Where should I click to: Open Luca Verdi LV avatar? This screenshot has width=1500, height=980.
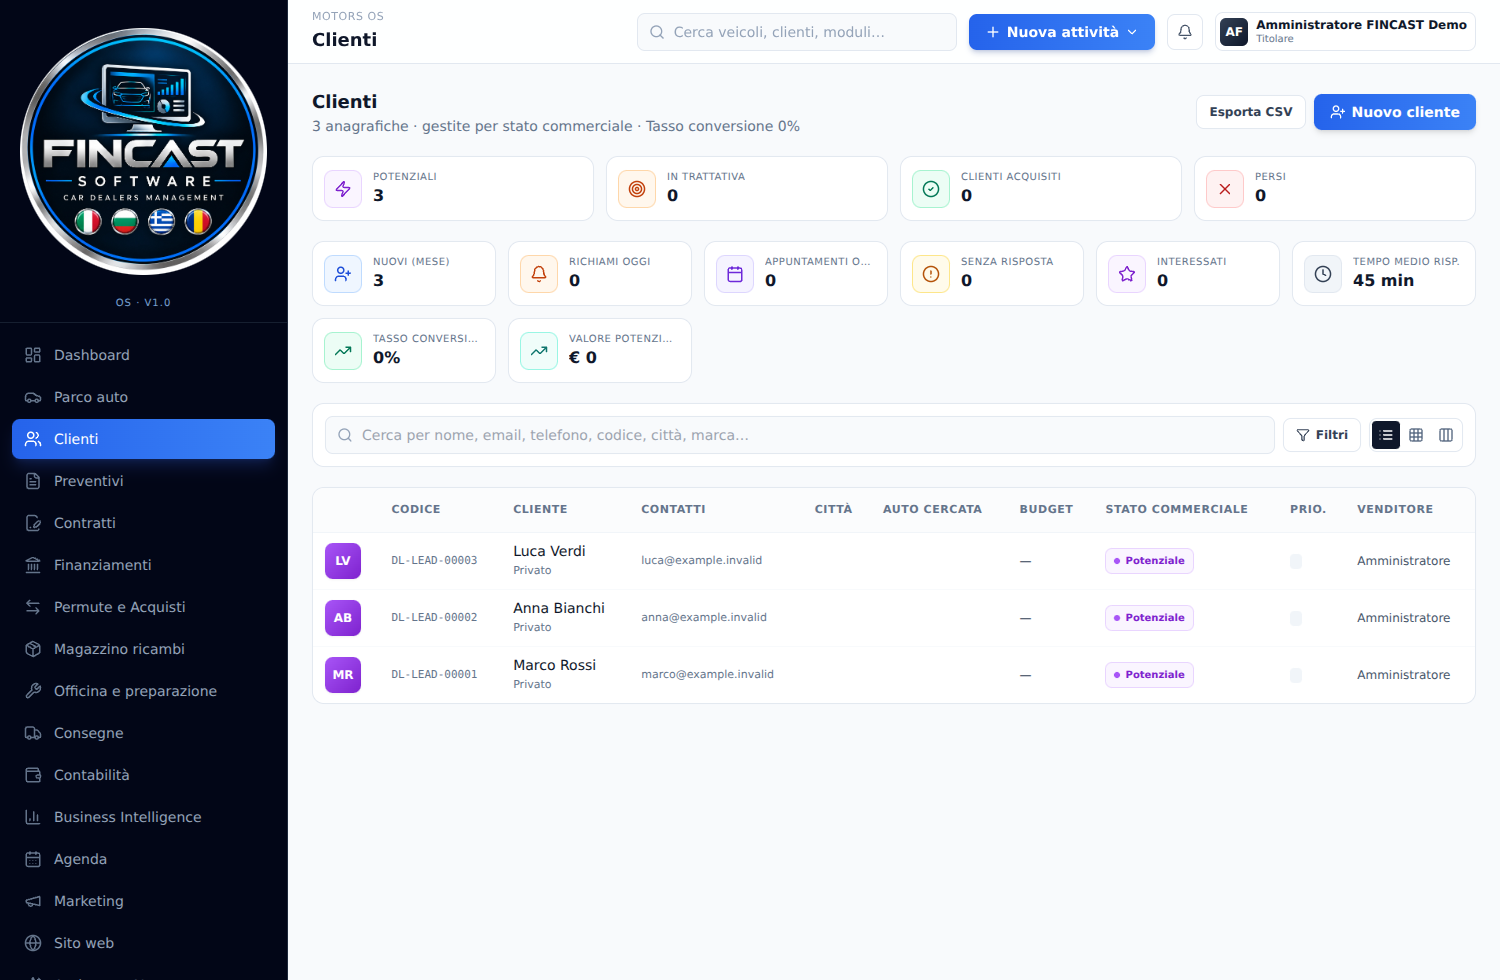(343, 561)
